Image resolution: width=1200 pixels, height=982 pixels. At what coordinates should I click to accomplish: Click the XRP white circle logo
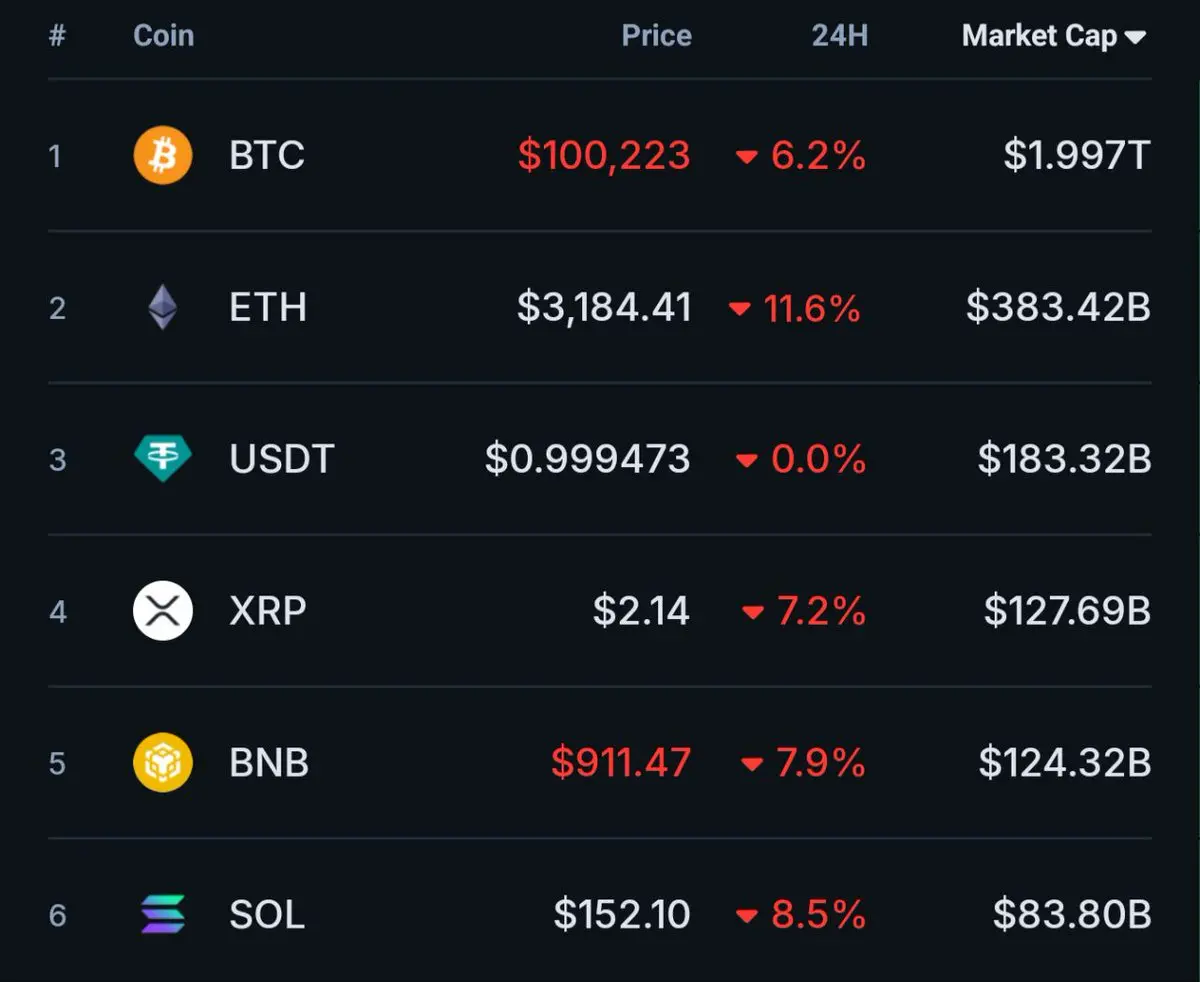coord(163,610)
